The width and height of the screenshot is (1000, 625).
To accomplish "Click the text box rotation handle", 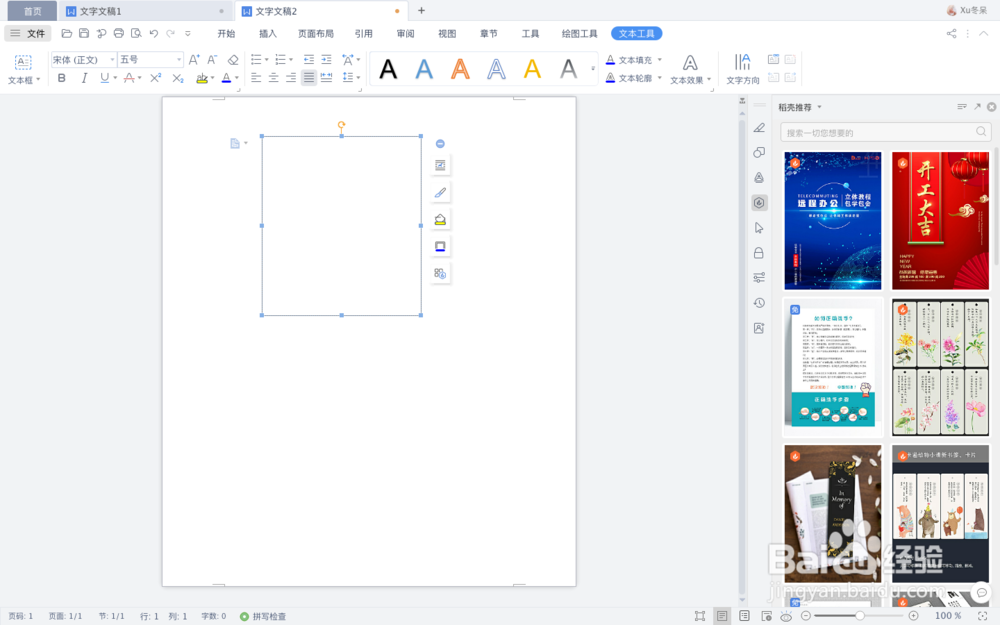I will tap(341, 125).
